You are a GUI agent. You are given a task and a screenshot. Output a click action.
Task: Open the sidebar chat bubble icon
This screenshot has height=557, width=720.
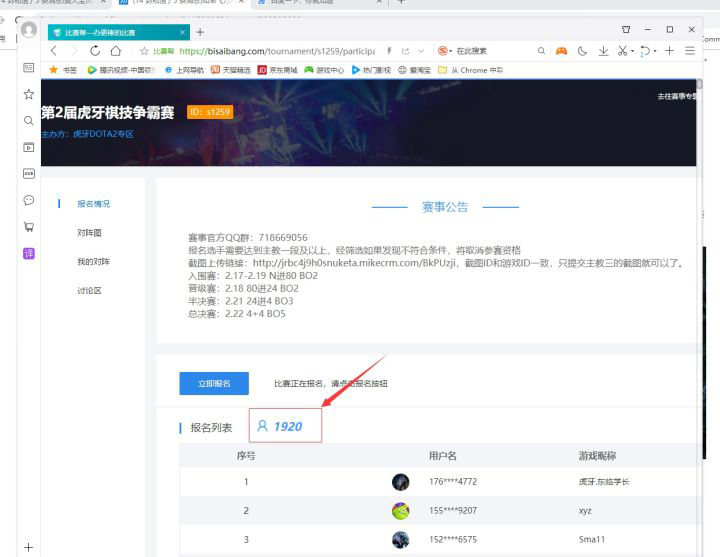click(x=28, y=200)
